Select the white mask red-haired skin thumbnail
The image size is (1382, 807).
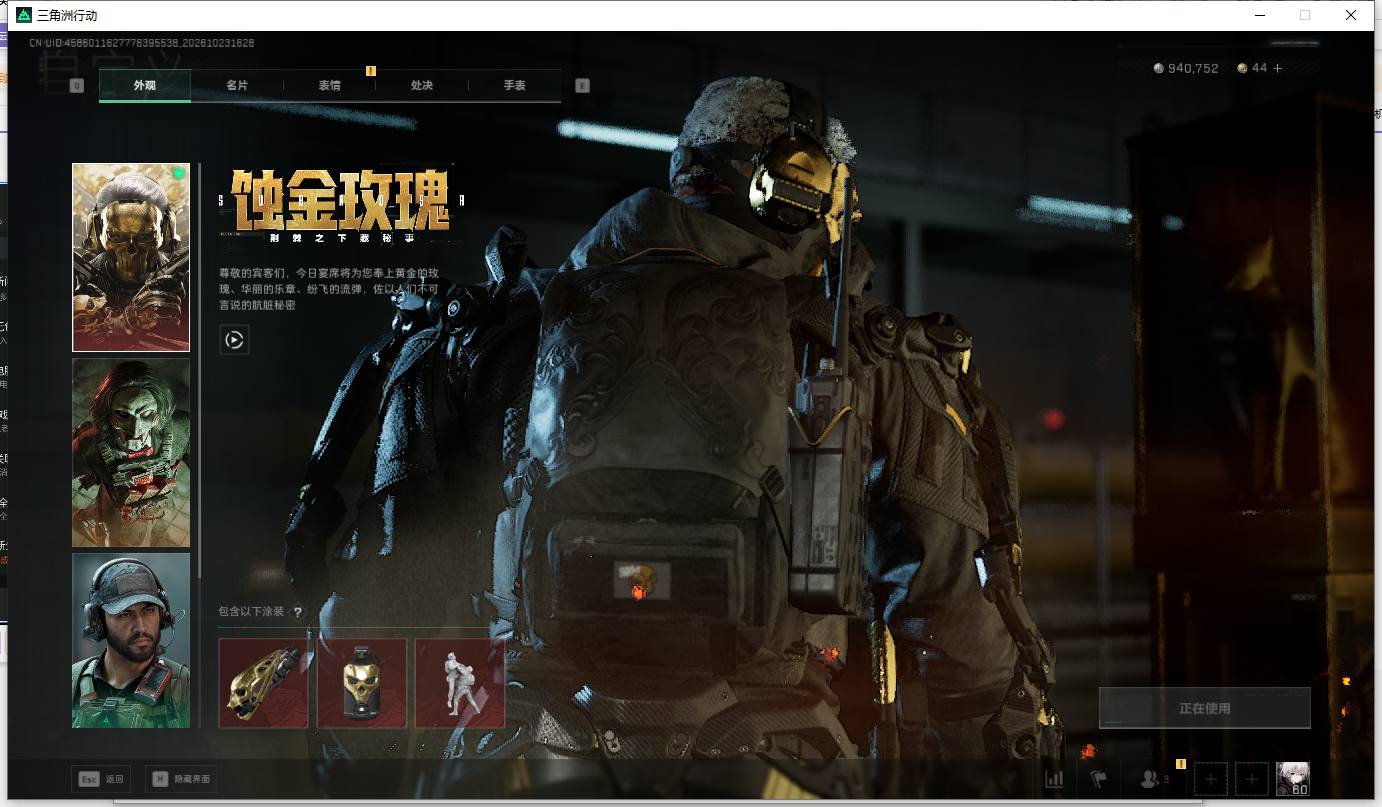[x=131, y=452]
